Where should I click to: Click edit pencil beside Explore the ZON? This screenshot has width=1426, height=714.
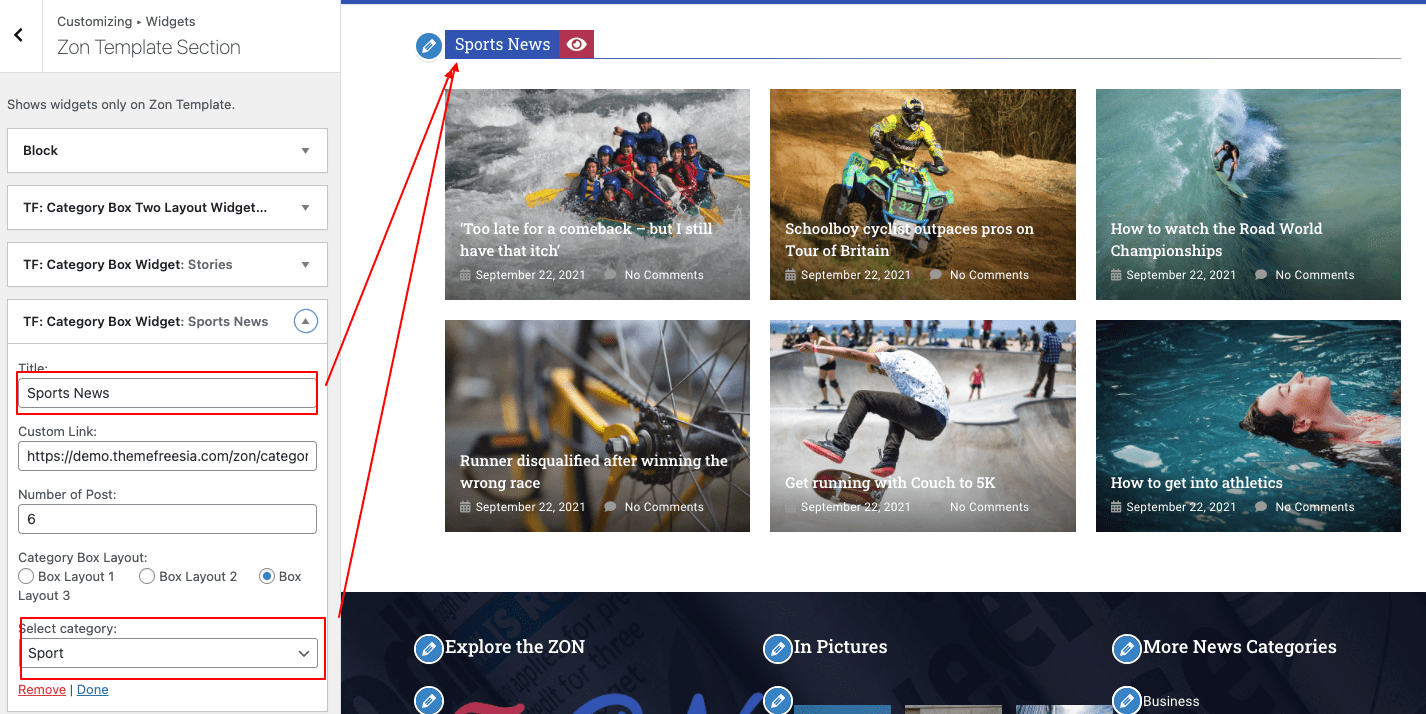coord(429,649)
